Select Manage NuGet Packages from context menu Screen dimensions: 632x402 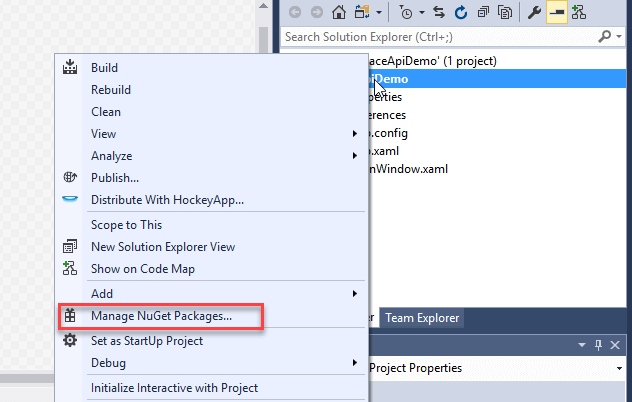161,316
